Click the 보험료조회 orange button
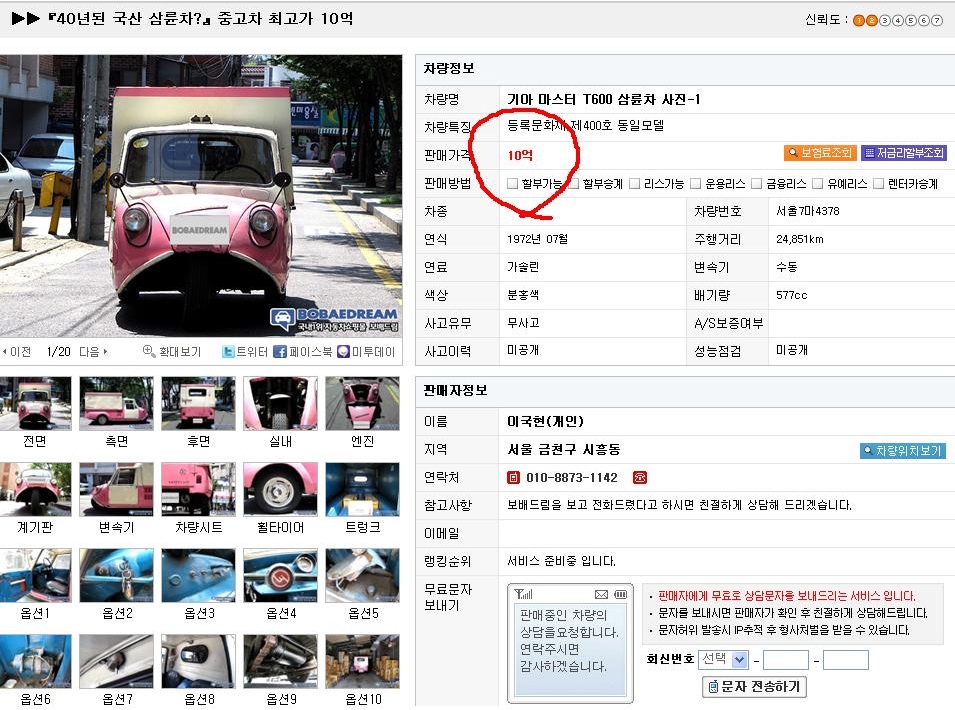 click(819, 153)
